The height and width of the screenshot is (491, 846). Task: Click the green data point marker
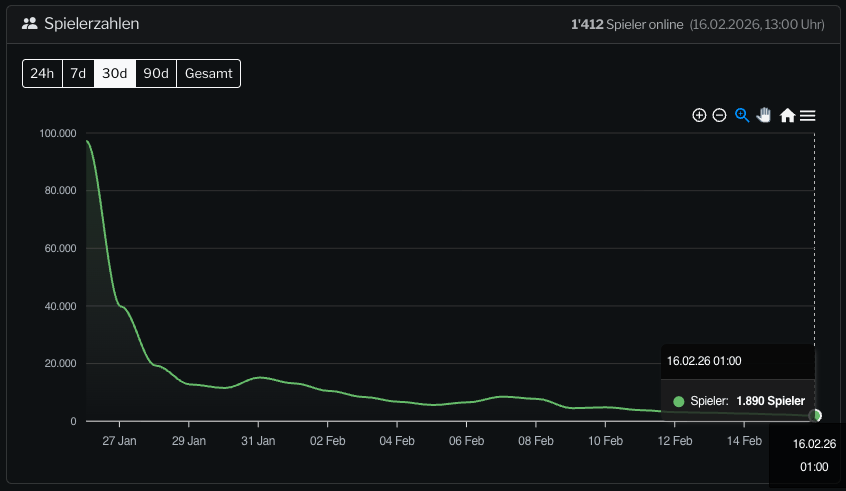[x=816, y=415]
